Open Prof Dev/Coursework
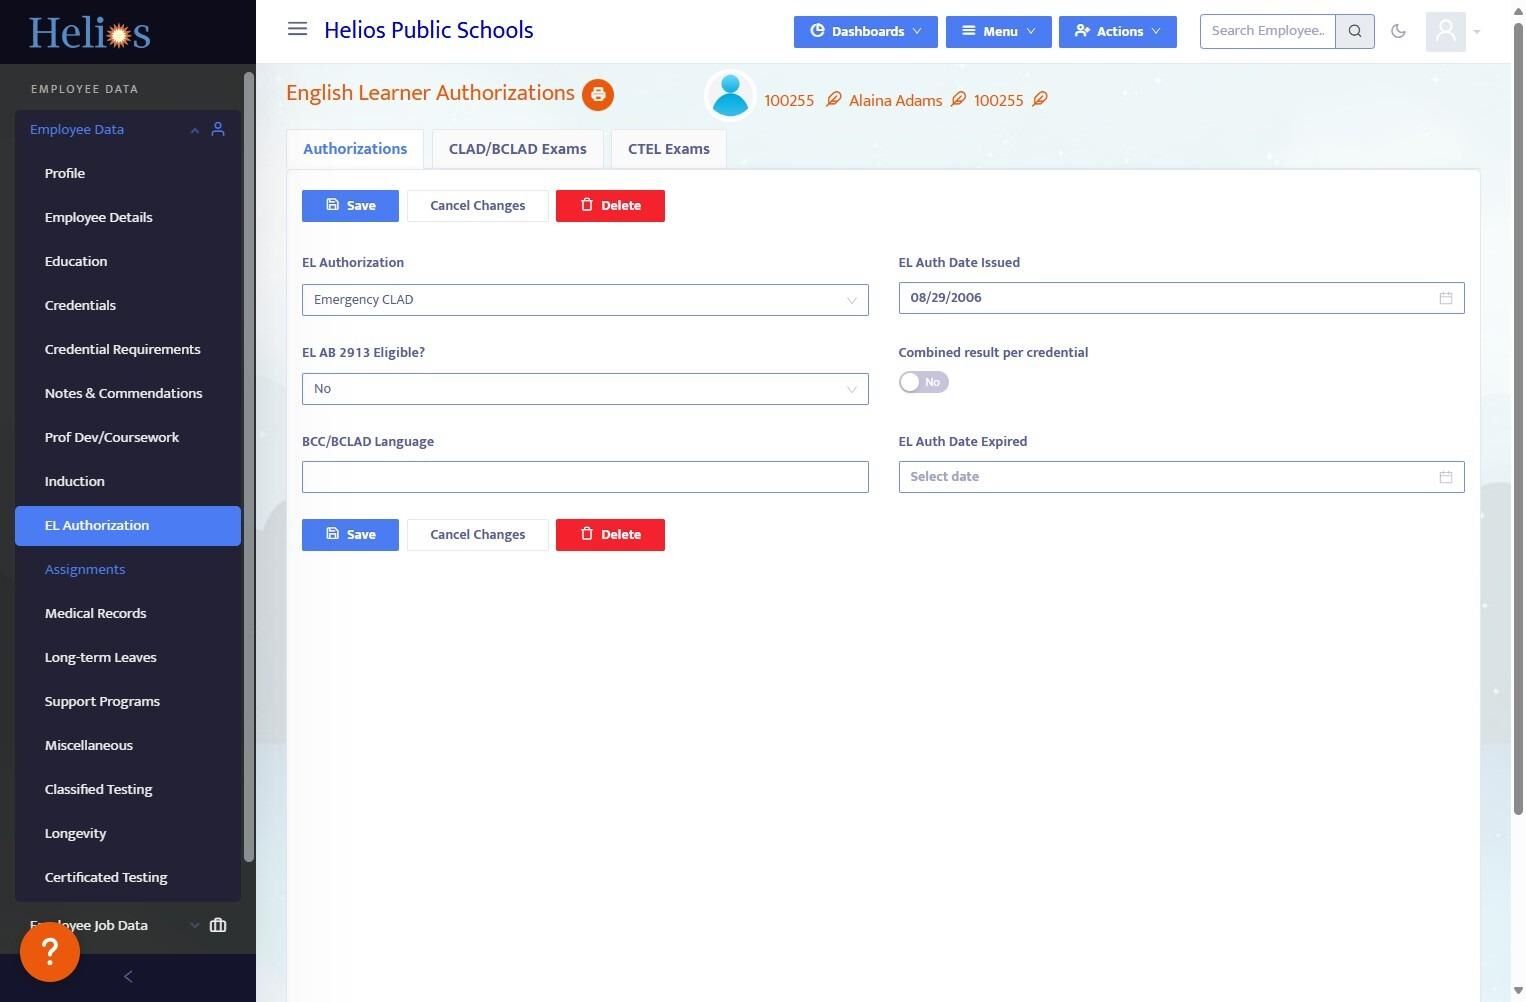The image size is (1526, 1002). (128, 437)
